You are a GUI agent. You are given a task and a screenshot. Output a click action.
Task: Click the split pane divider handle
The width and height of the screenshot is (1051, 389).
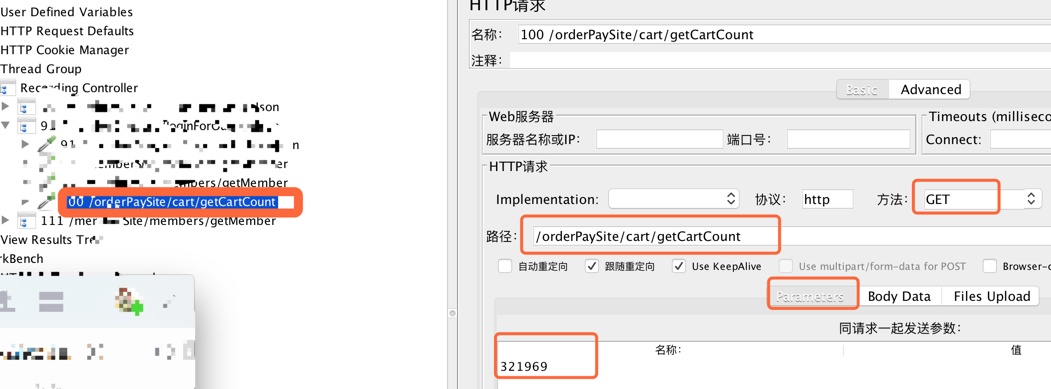[x=451, y=313]
